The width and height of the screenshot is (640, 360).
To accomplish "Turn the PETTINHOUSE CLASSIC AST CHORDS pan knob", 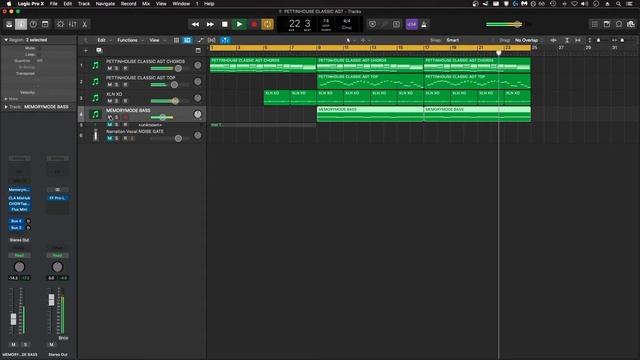I will pyautogui.click(x=198, y=65).
